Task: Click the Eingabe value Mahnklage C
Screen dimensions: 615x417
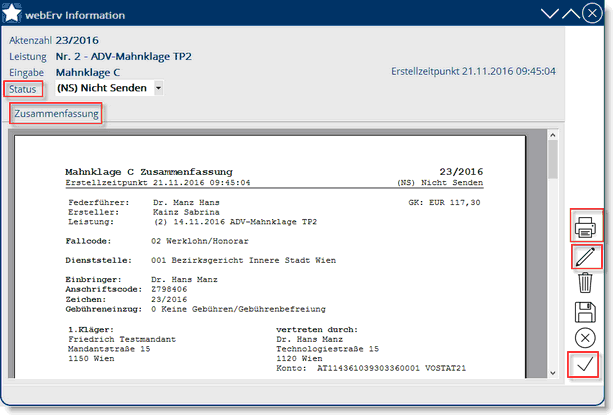Action: 88,72
